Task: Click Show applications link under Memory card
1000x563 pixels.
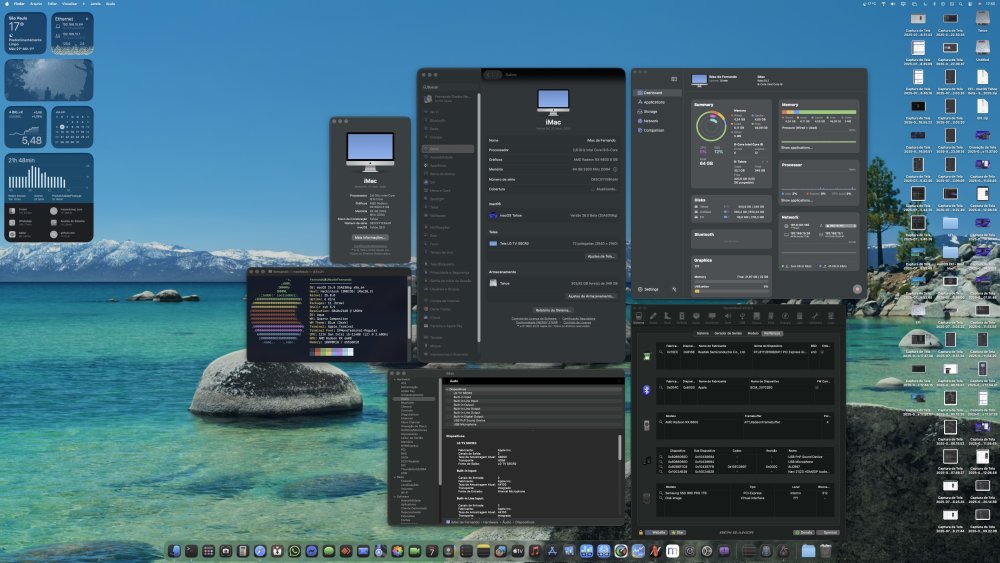Action: pyautogui.click(x=797, y=148)
